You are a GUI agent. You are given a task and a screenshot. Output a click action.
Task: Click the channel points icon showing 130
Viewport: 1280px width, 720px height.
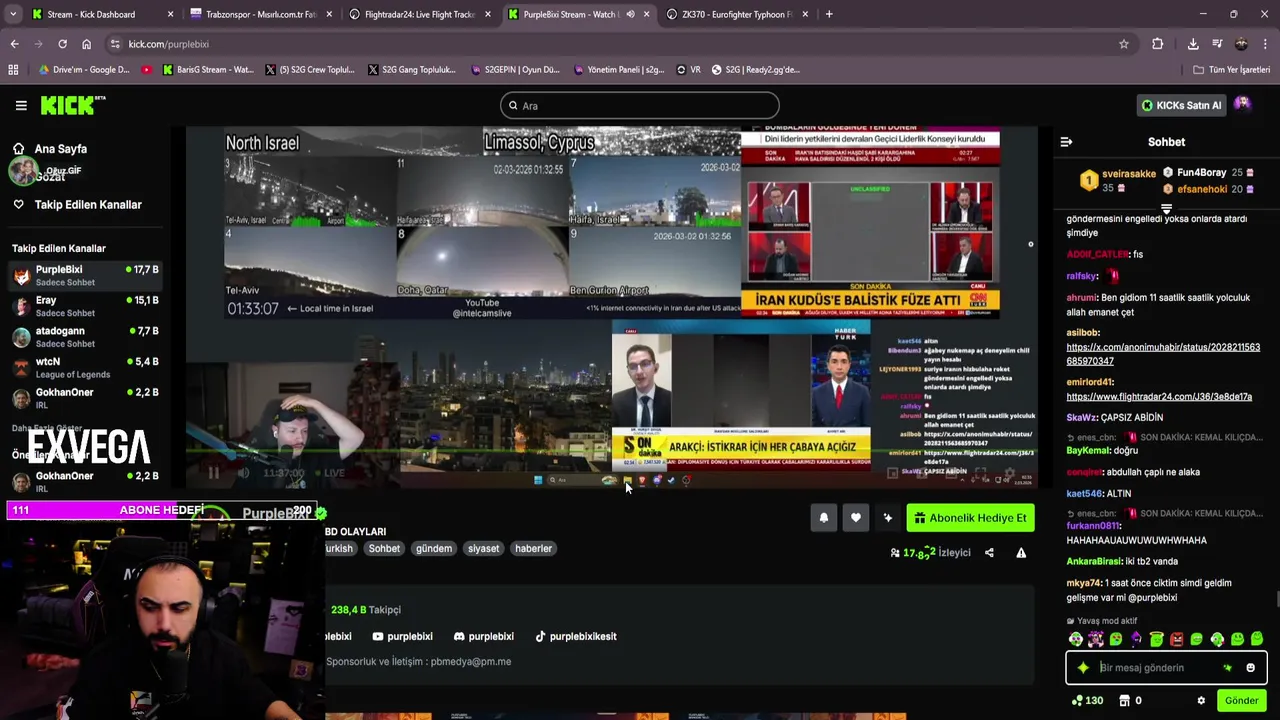1086,701
